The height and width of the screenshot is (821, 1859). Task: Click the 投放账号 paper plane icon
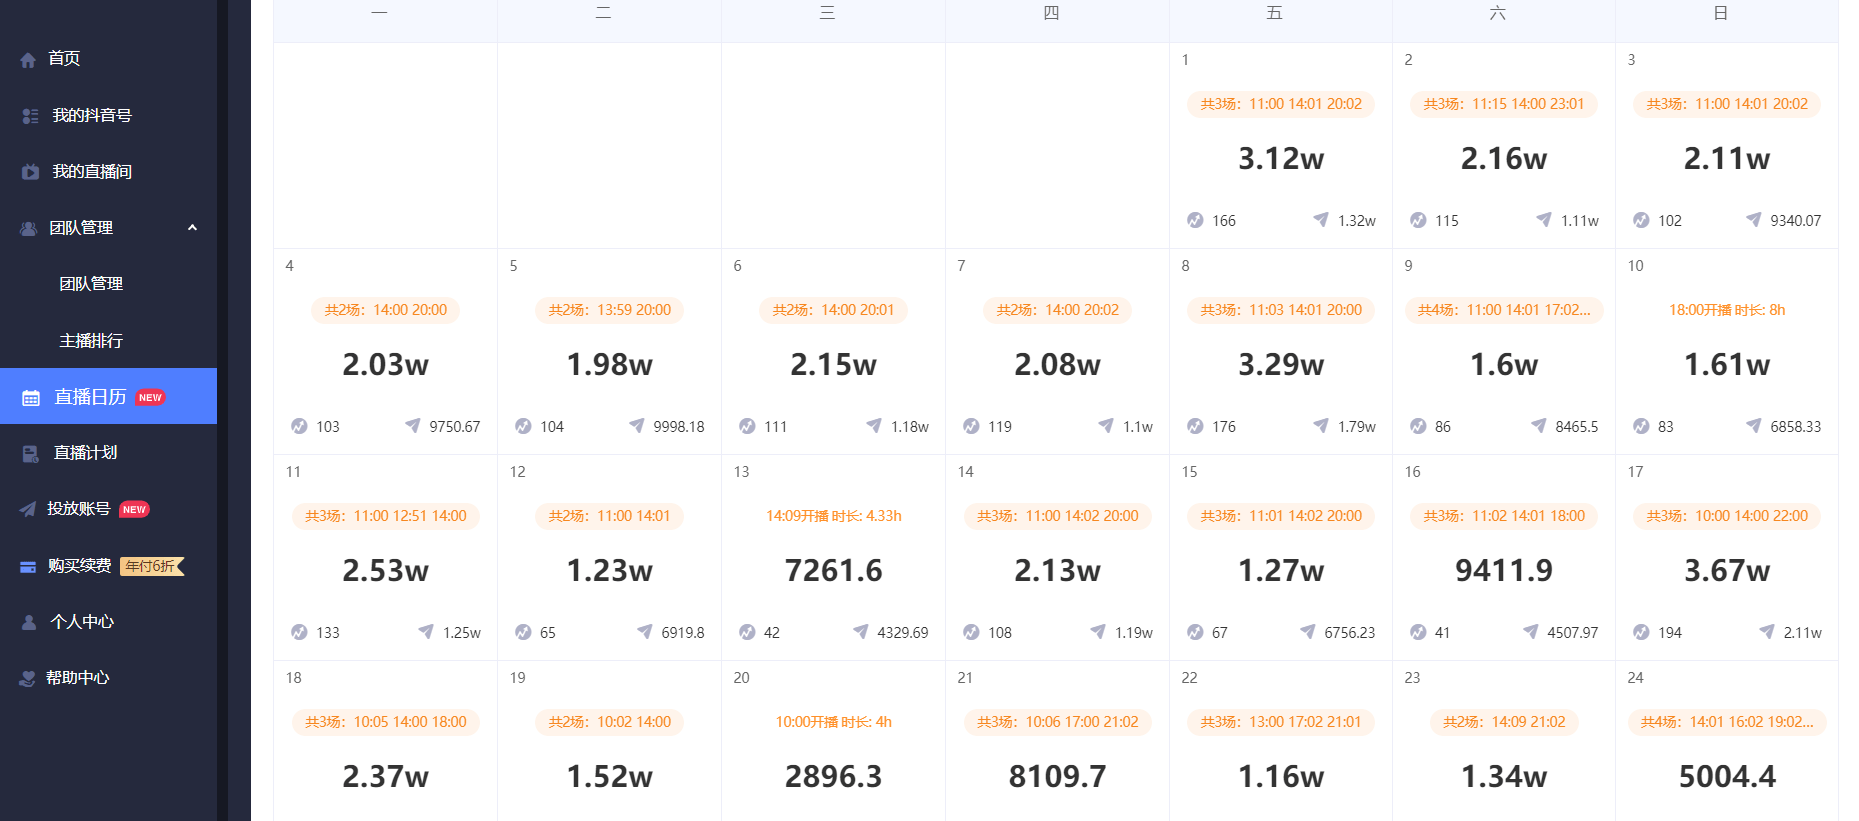pyautogui.click(x=28, y=509)
